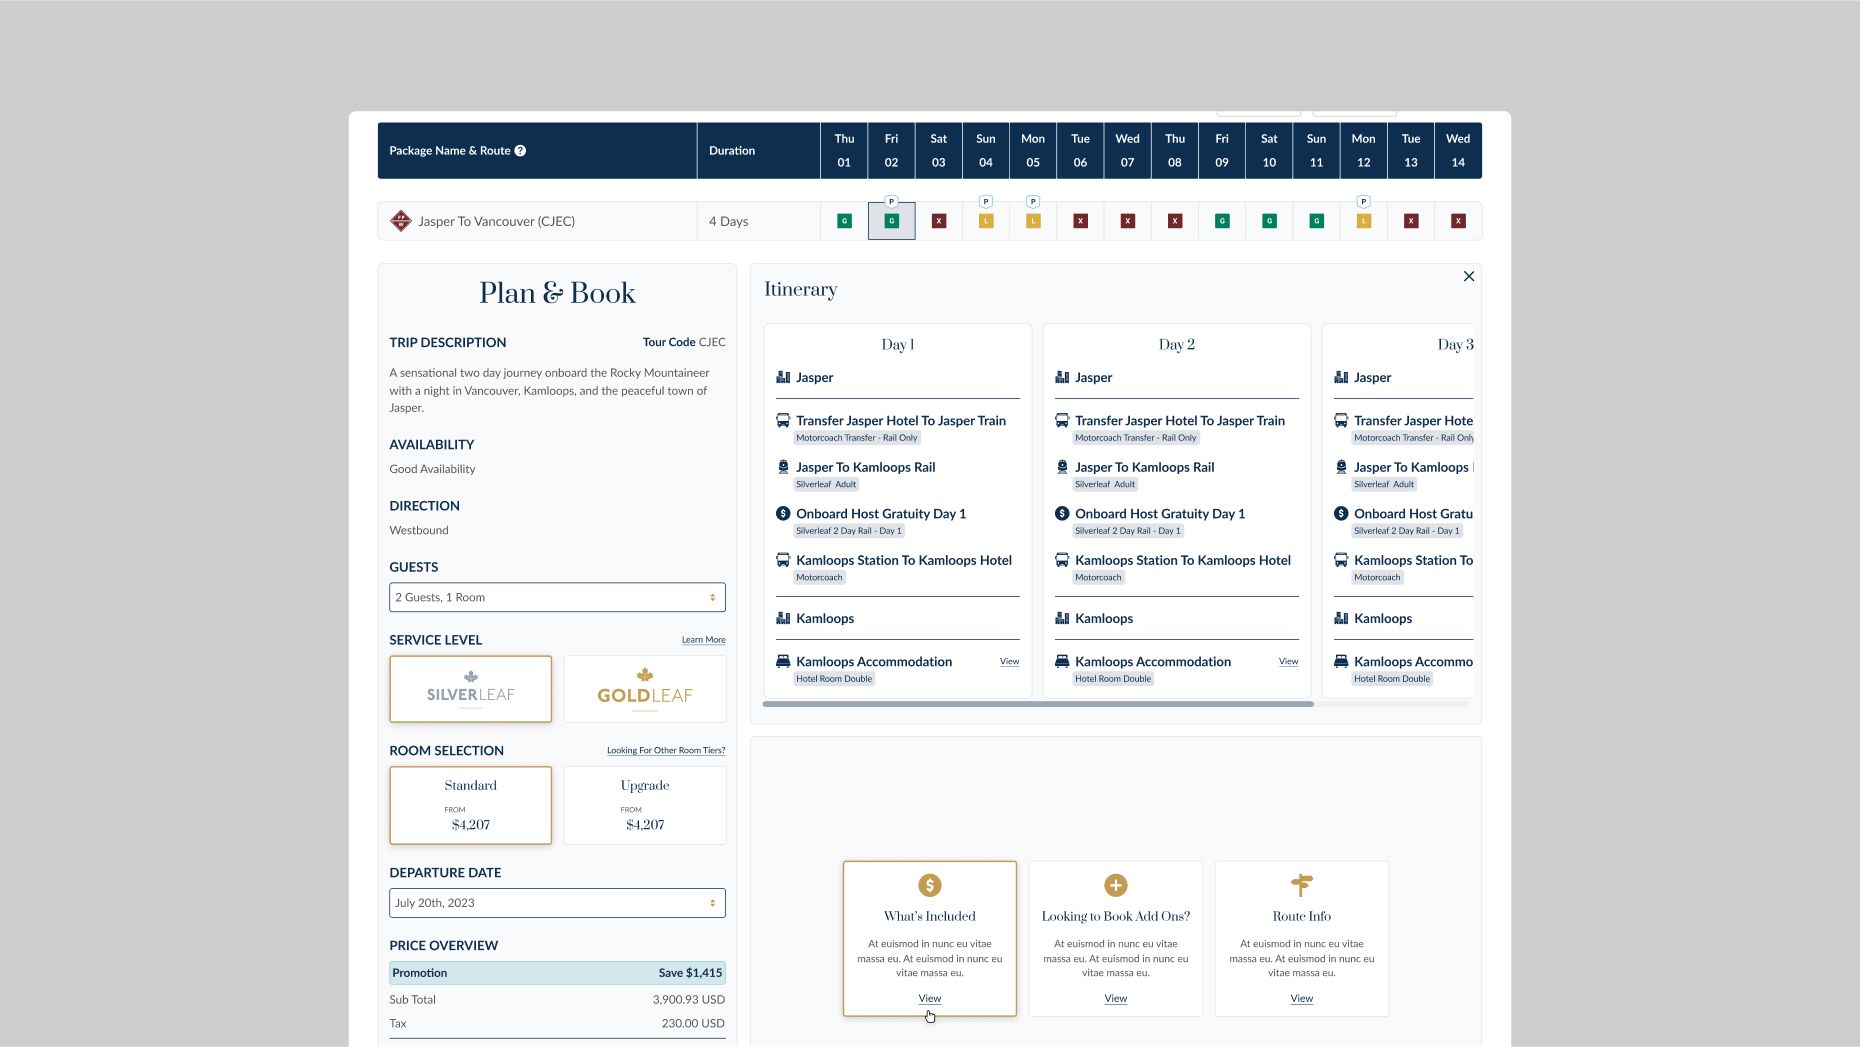Screen dimensions: 1860x1047
Task: Click Day 1 Onboard Host Gratuity dollar icon
Action: [783, 513]
